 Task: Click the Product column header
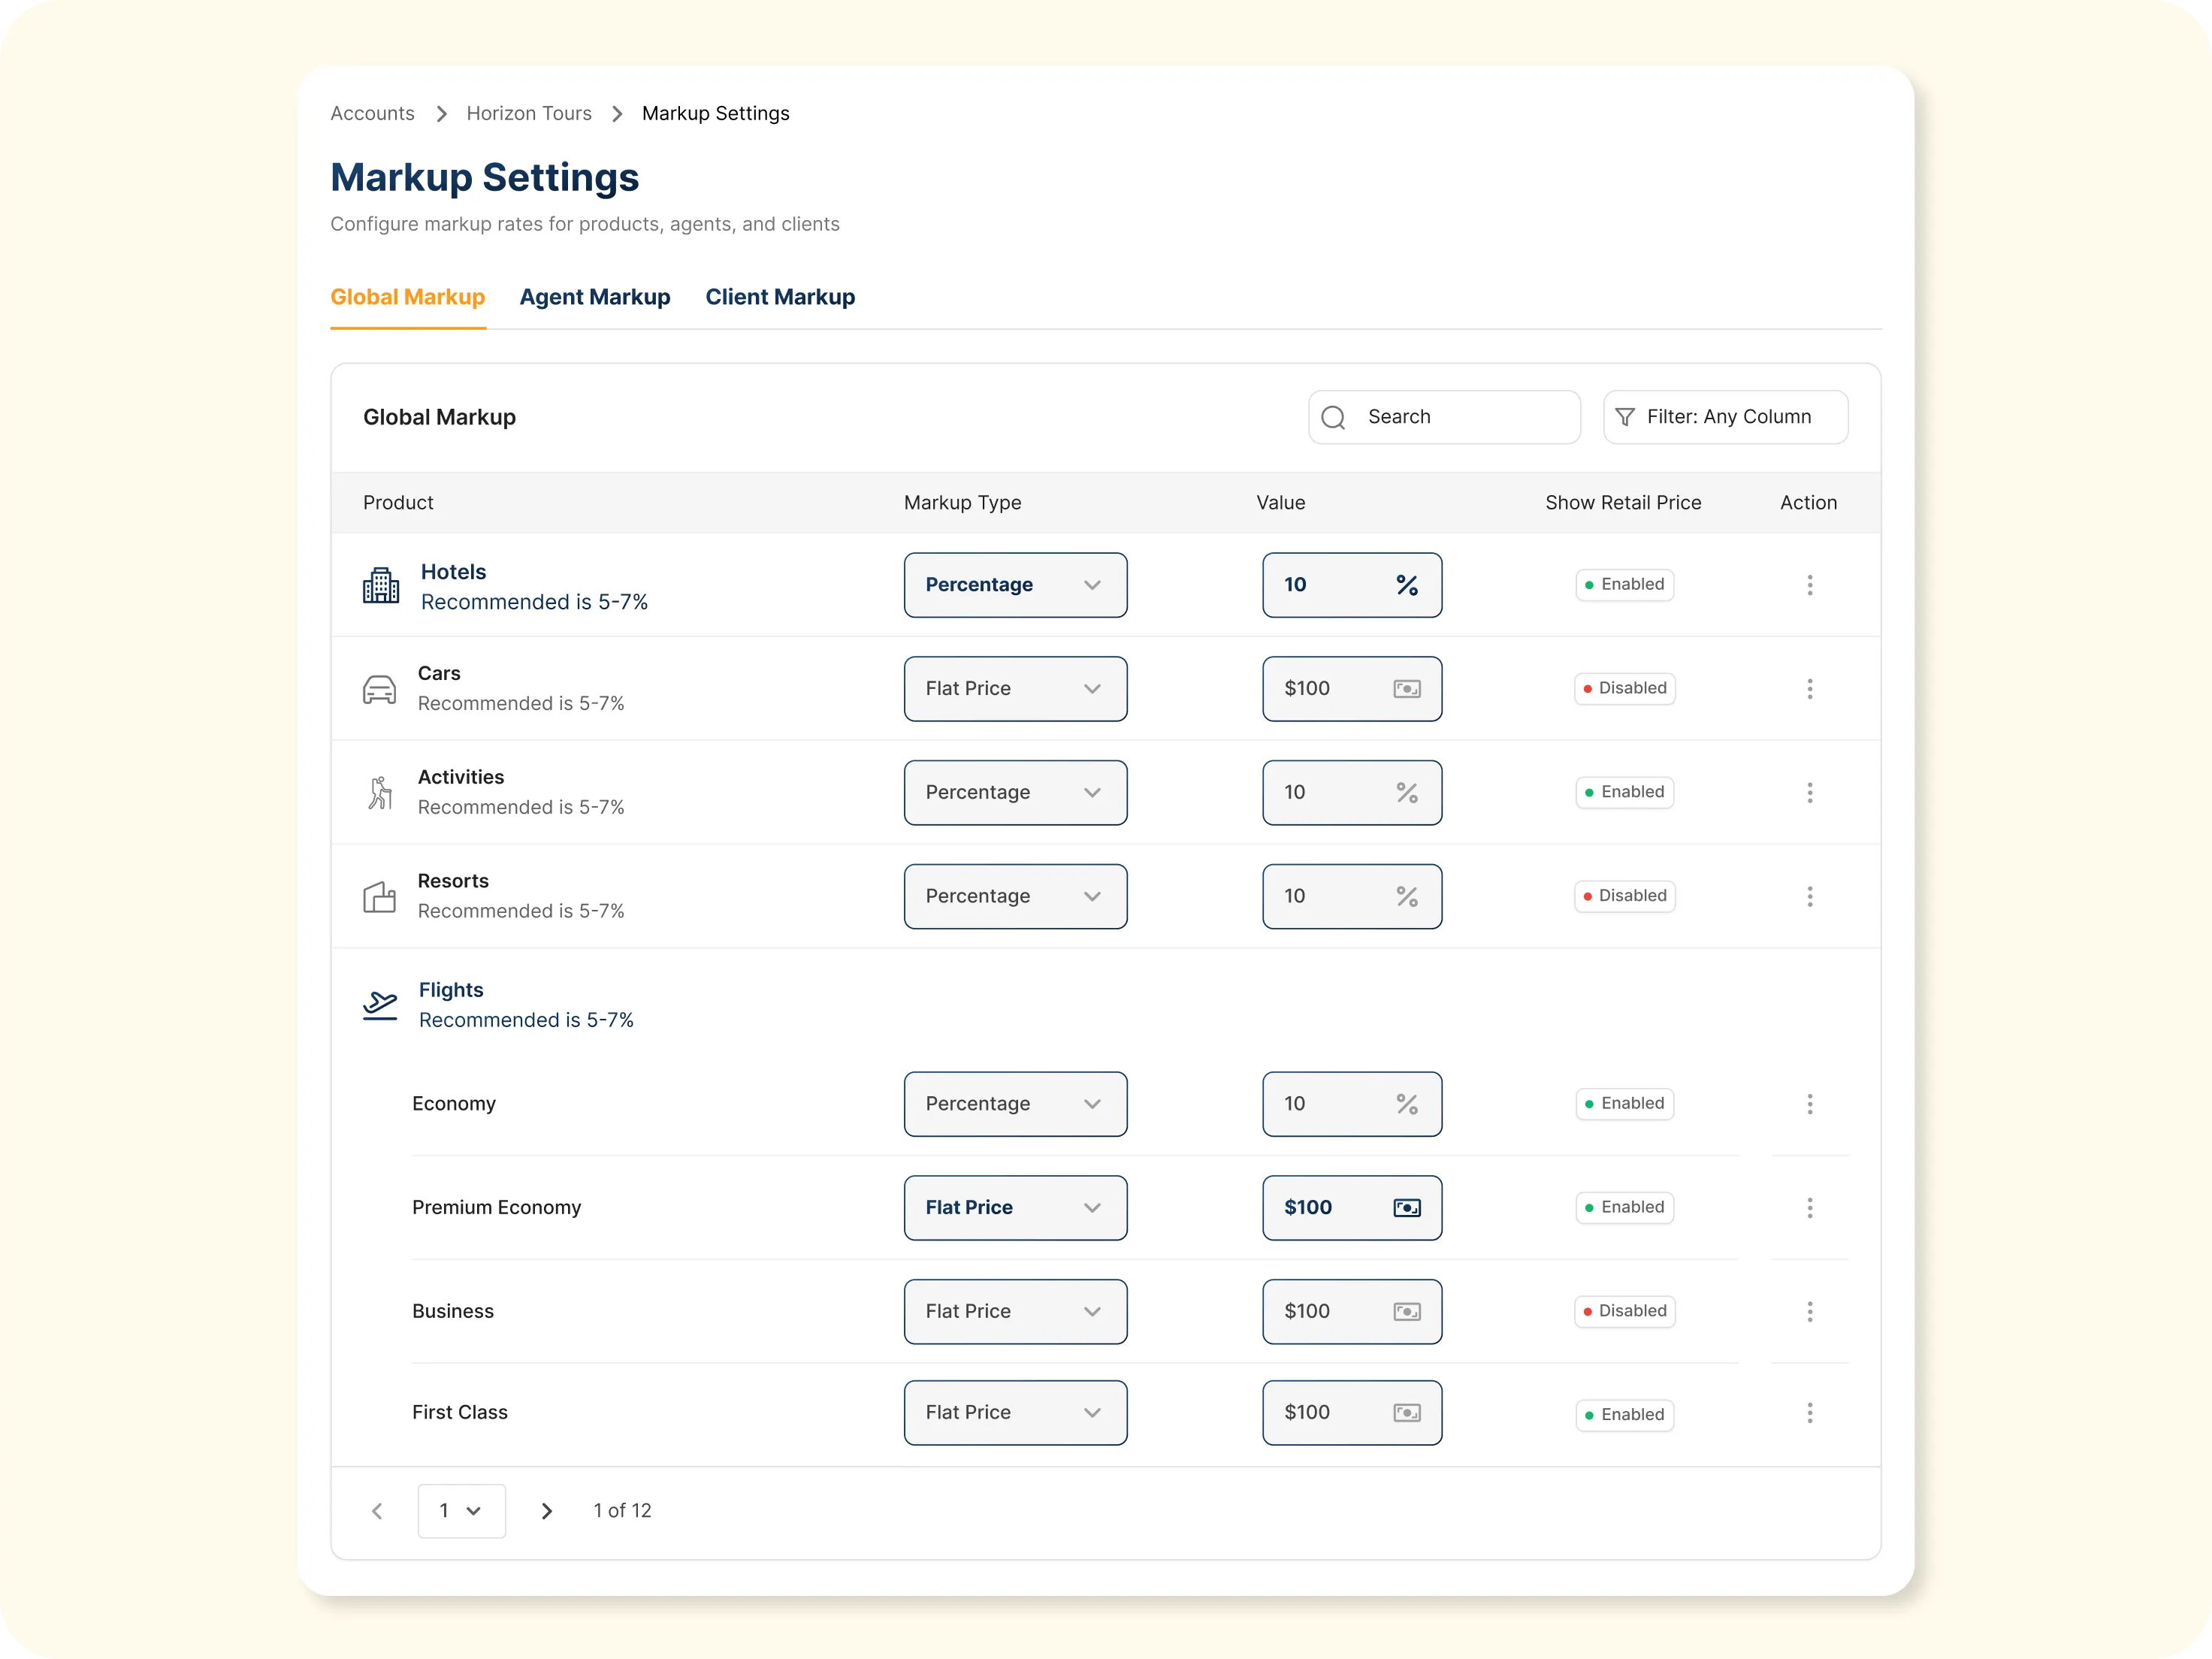pos(398,503)
